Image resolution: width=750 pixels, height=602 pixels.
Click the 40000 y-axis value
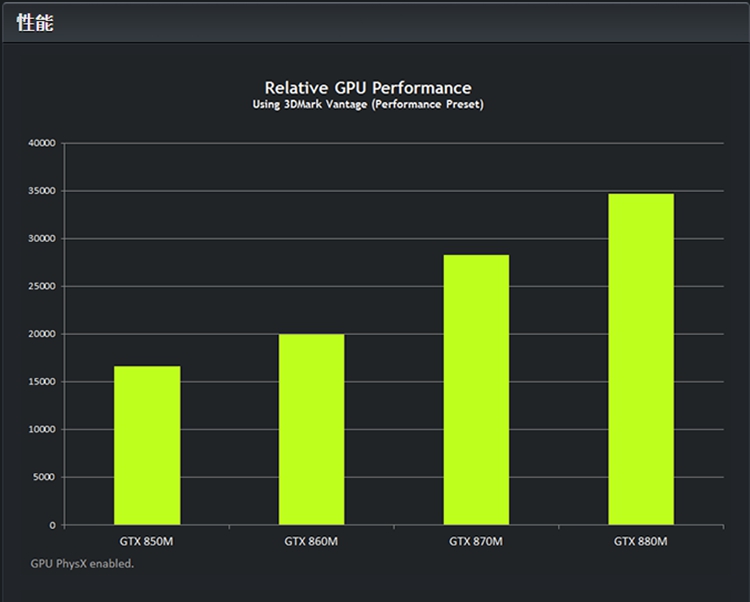42,143
